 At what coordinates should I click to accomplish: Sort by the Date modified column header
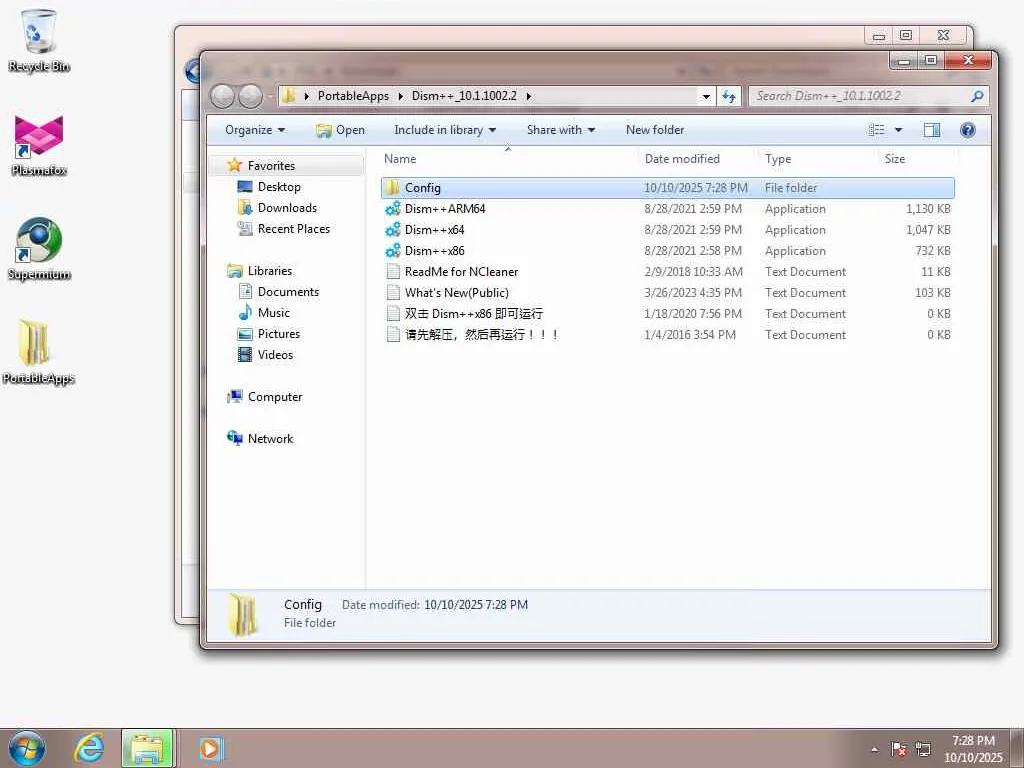click(697, 159)
